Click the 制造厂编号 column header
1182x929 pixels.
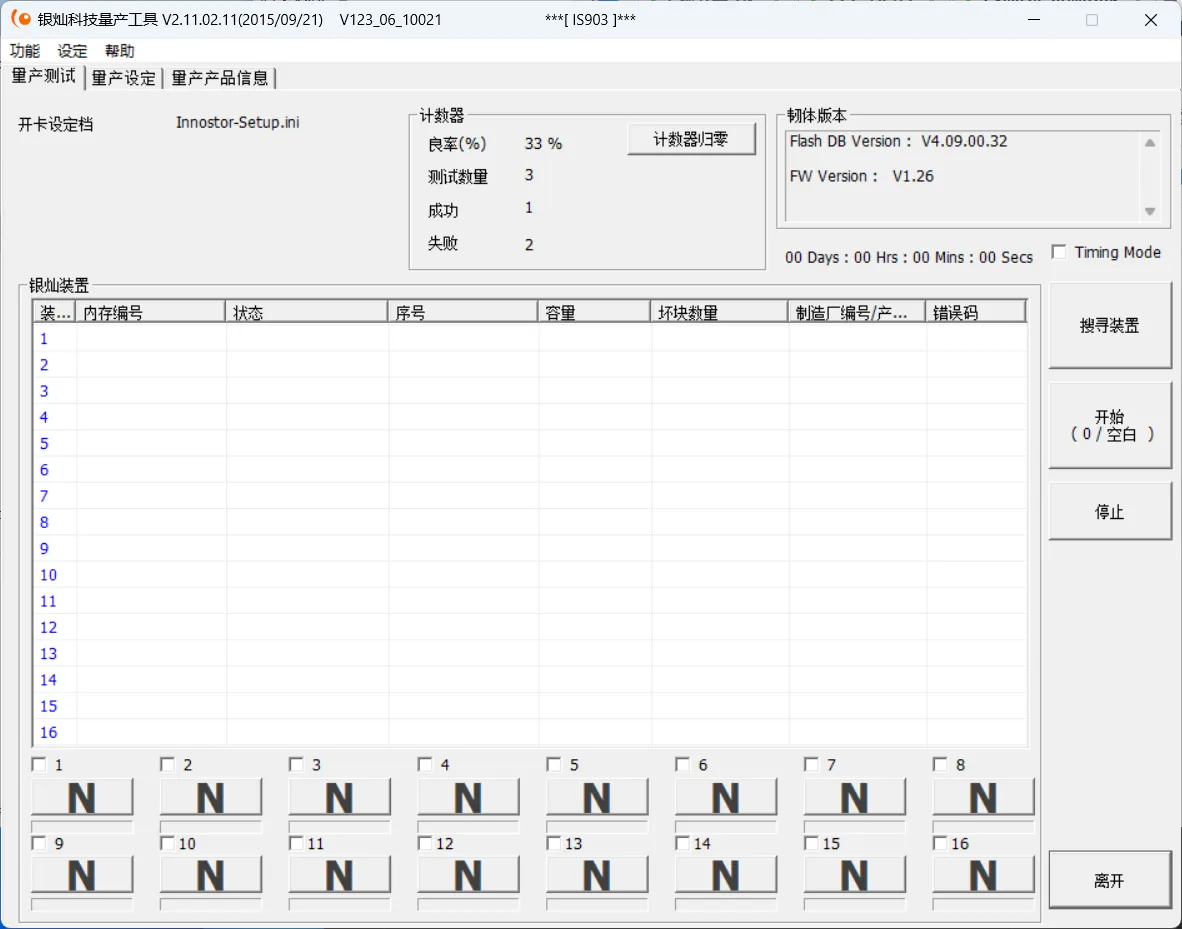[856, 312]
